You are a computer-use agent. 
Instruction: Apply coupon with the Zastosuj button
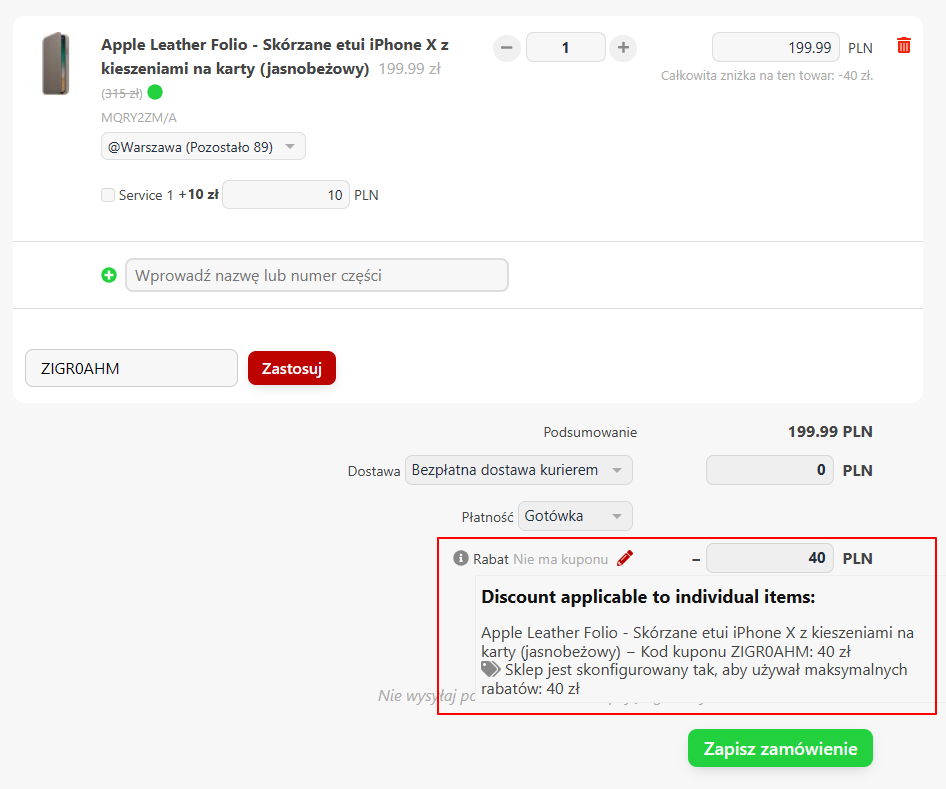click(292, 368)
